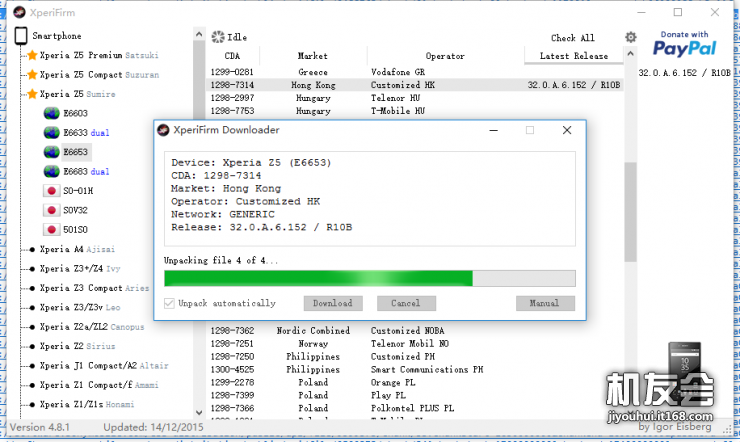
Task: Sort by the Operator column header
Action: coord(445,56)
